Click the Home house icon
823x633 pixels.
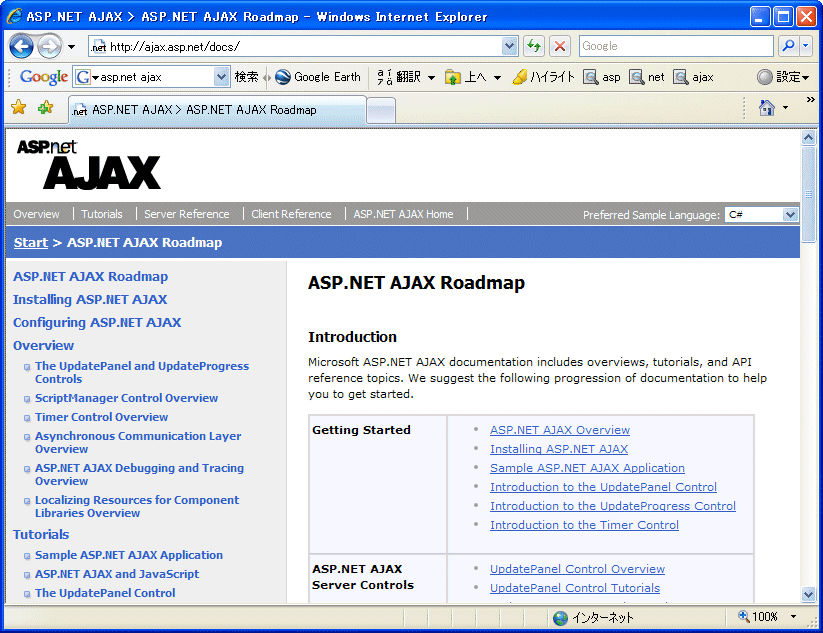(x=766, y=108)
